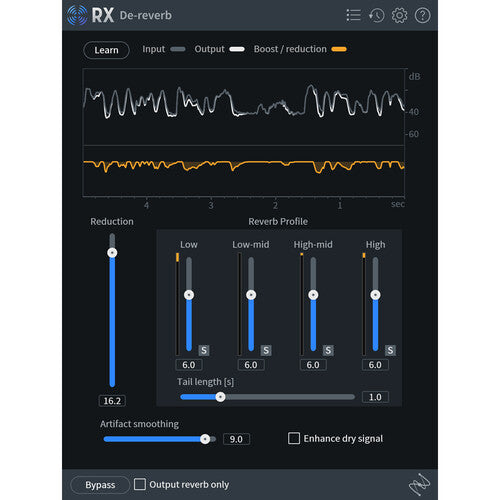This screenshot has height=500, width=500.
Task: Click the Learn button
Action: [106, 50]
